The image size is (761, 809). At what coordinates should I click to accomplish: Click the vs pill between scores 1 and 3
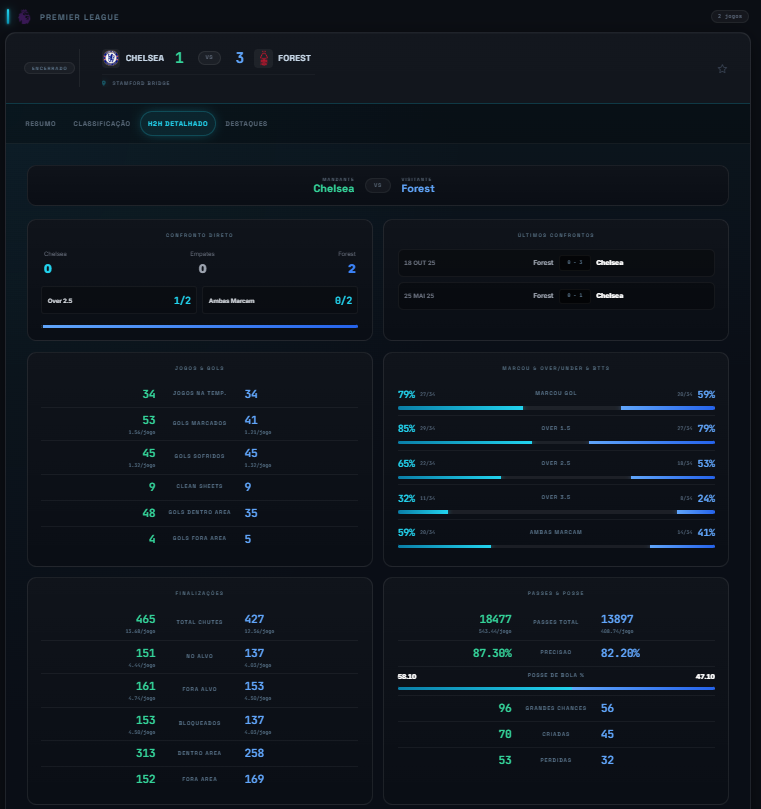(x=209, y=58)
